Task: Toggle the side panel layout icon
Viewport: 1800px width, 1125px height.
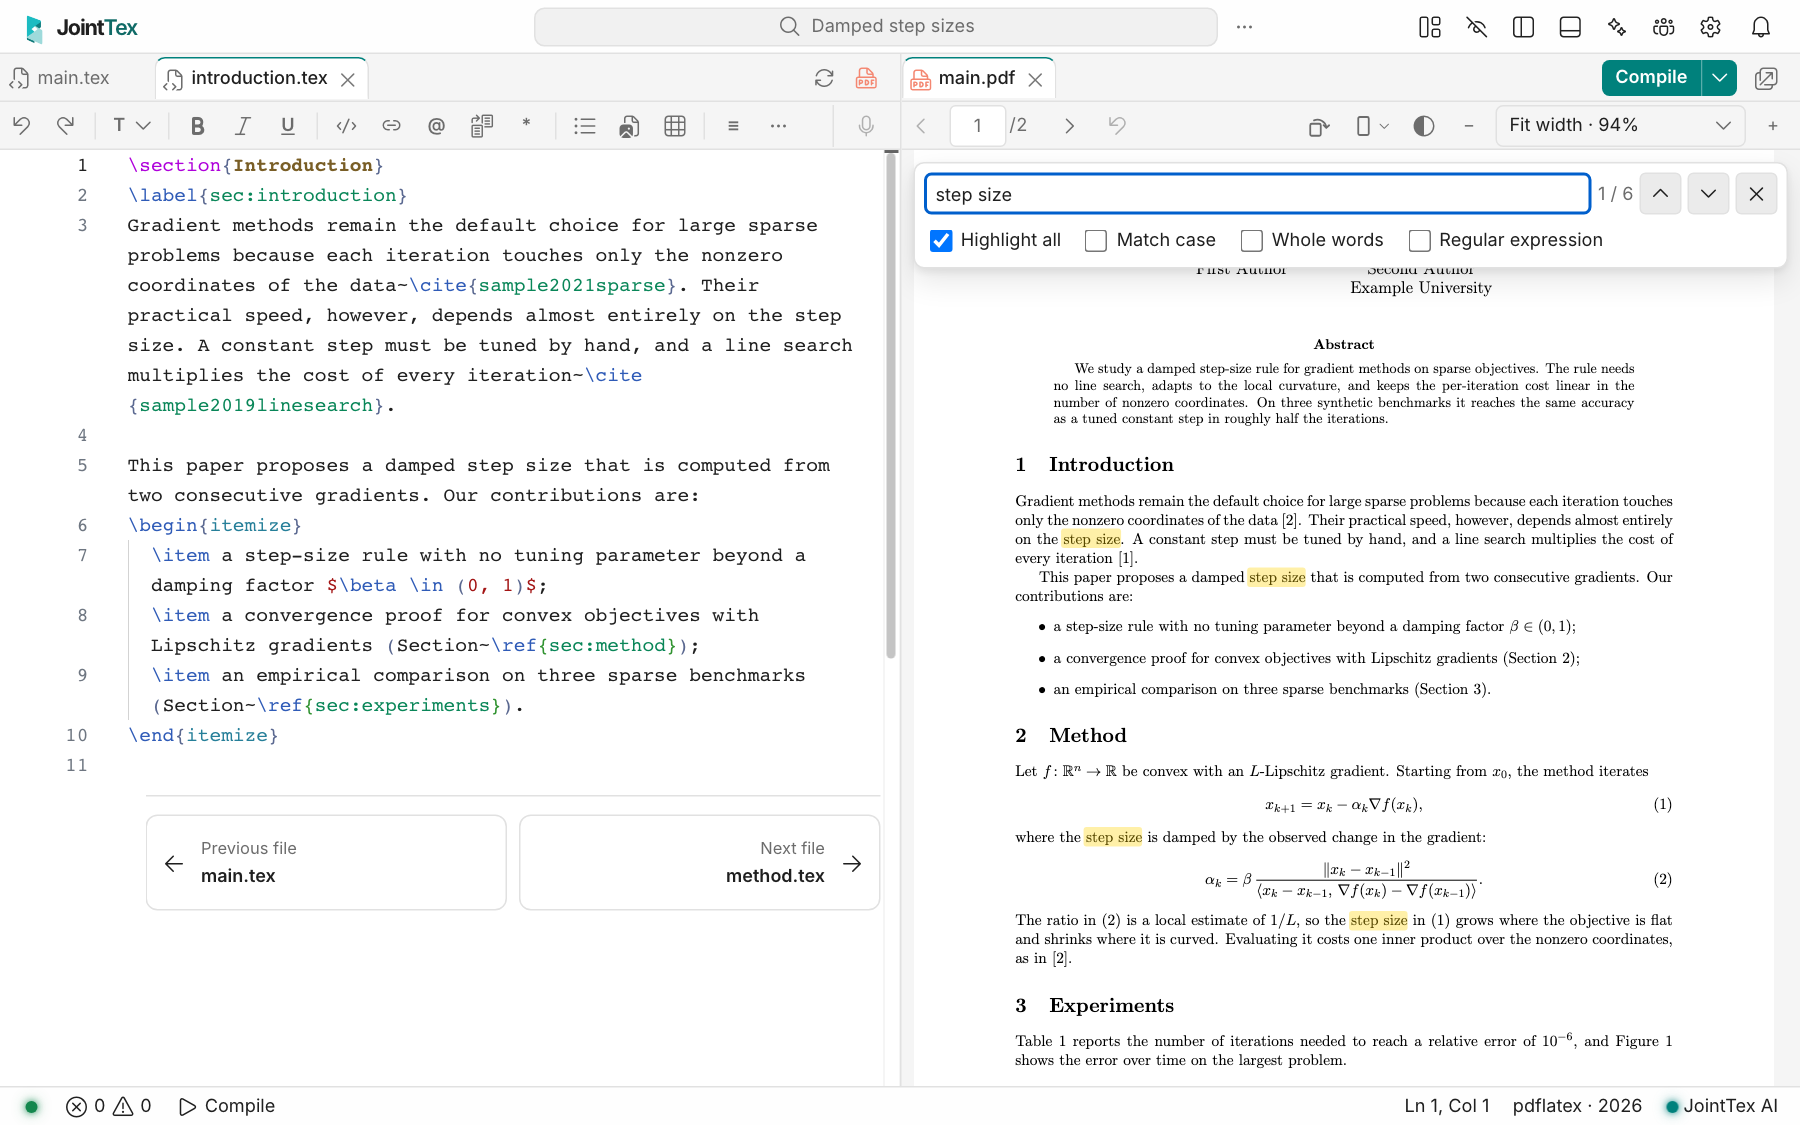Action: [1523, 27]
